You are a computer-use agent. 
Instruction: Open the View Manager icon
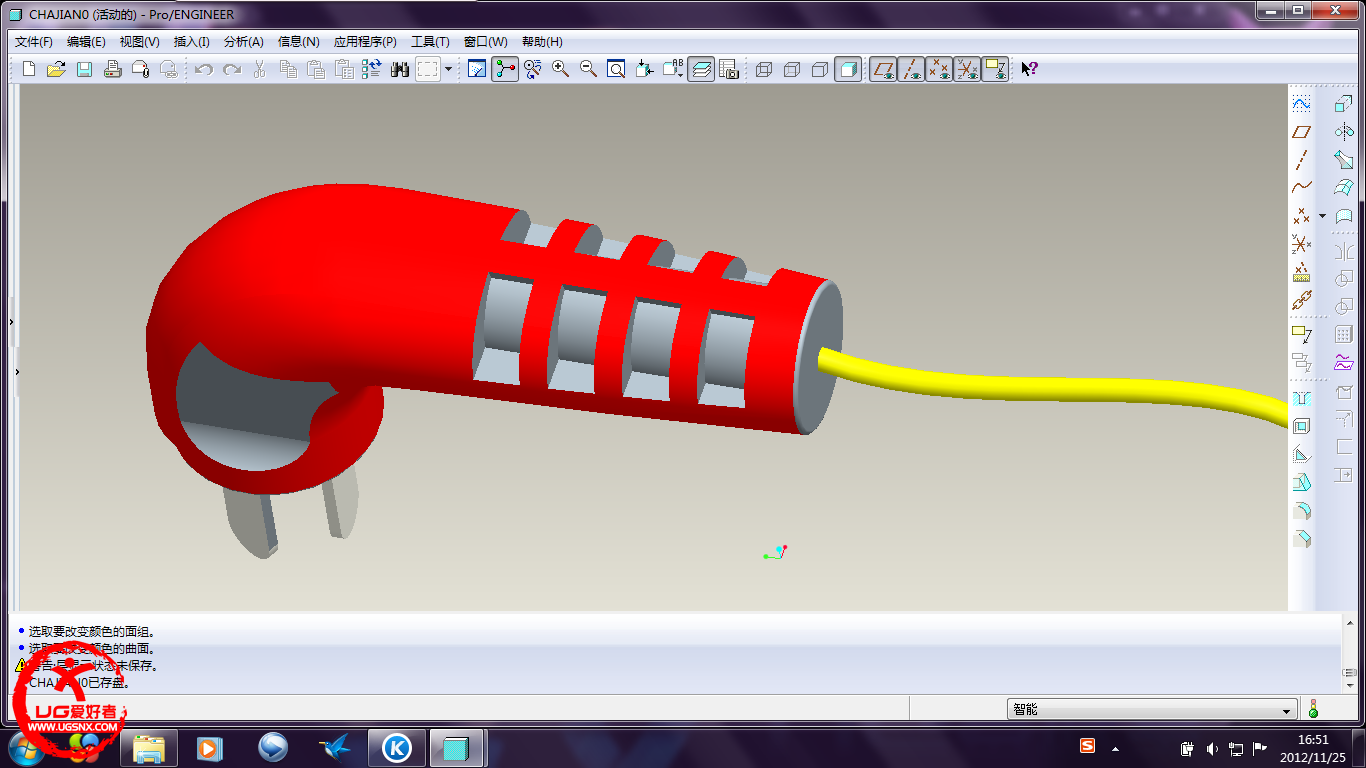[x=729, y=69]
